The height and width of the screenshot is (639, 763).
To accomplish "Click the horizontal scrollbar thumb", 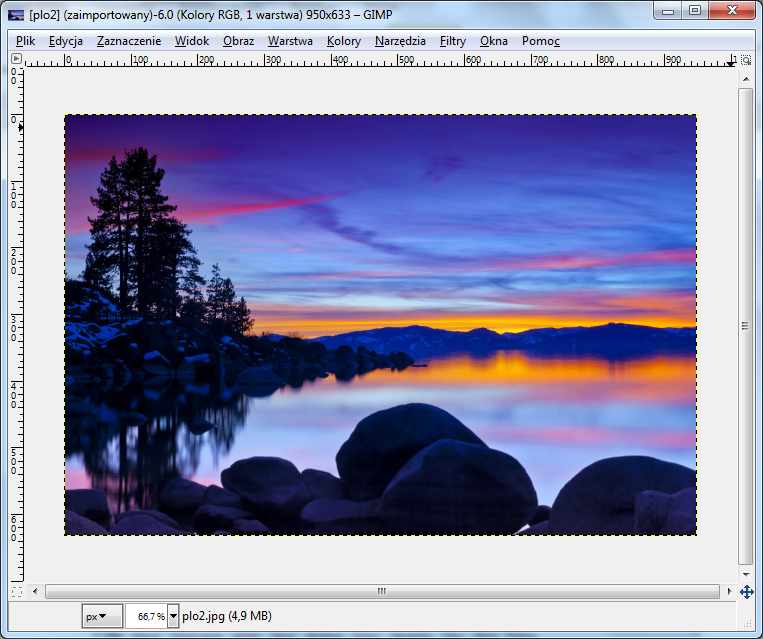I will pyautogui.click(x=382, y=591).
